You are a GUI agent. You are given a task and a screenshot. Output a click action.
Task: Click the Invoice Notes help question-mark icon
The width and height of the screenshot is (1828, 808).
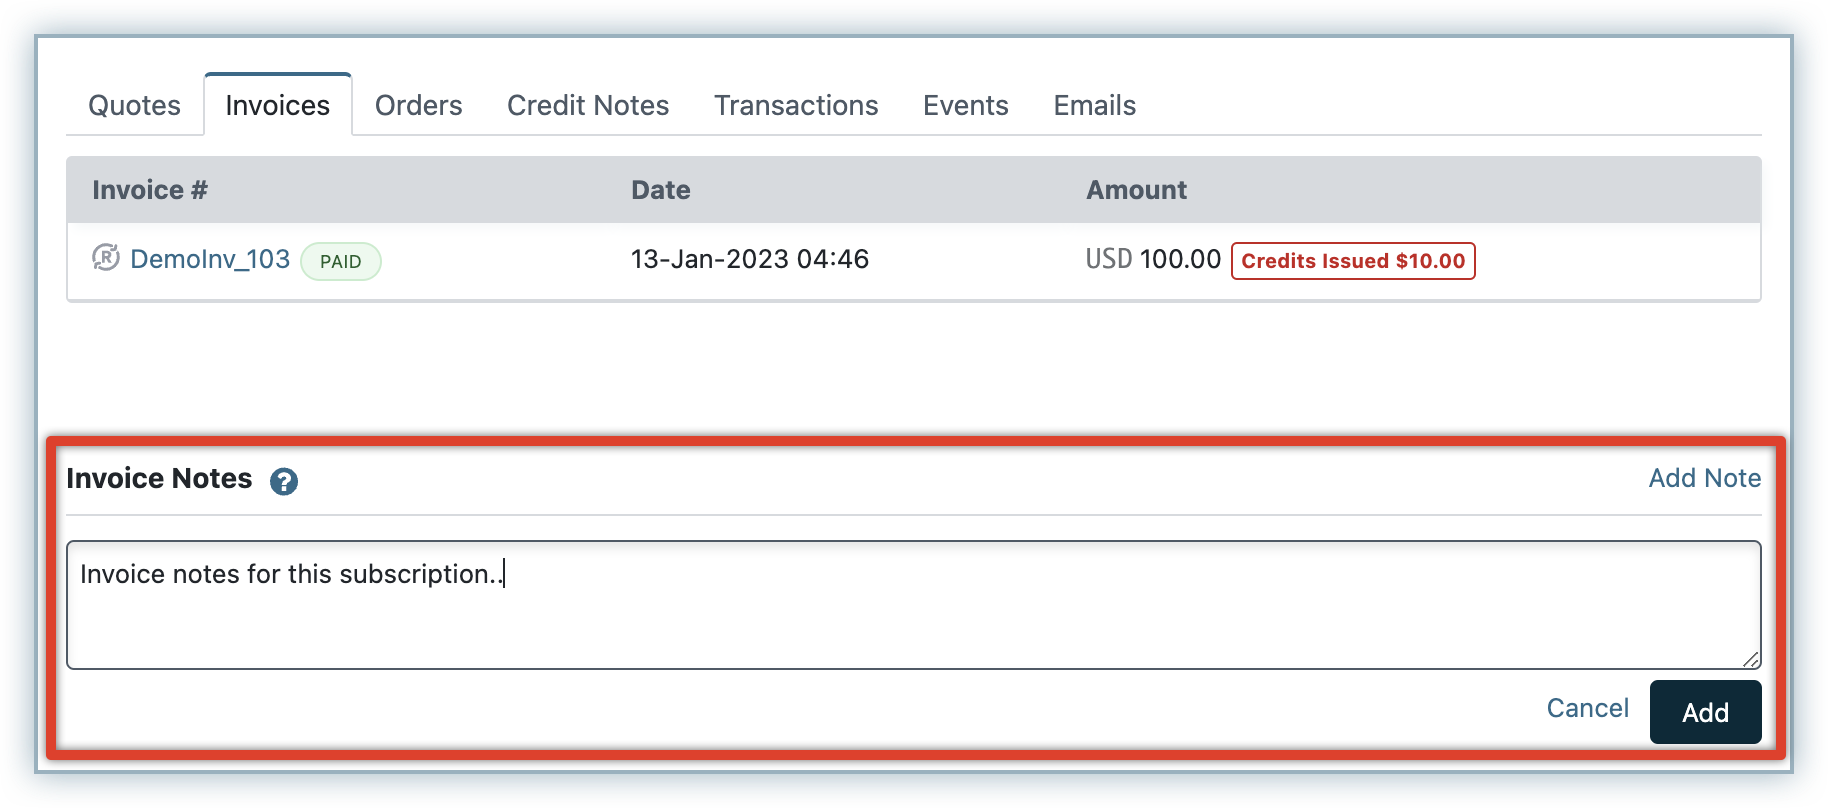[x=284, y=481]
